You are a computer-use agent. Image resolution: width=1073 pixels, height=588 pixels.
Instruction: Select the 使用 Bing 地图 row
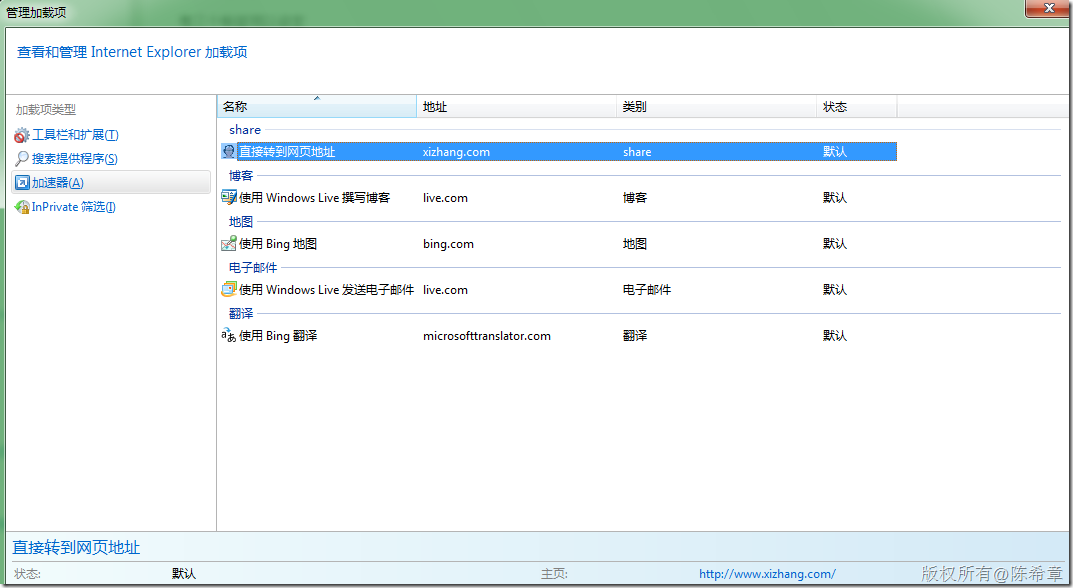pos(558,243)
